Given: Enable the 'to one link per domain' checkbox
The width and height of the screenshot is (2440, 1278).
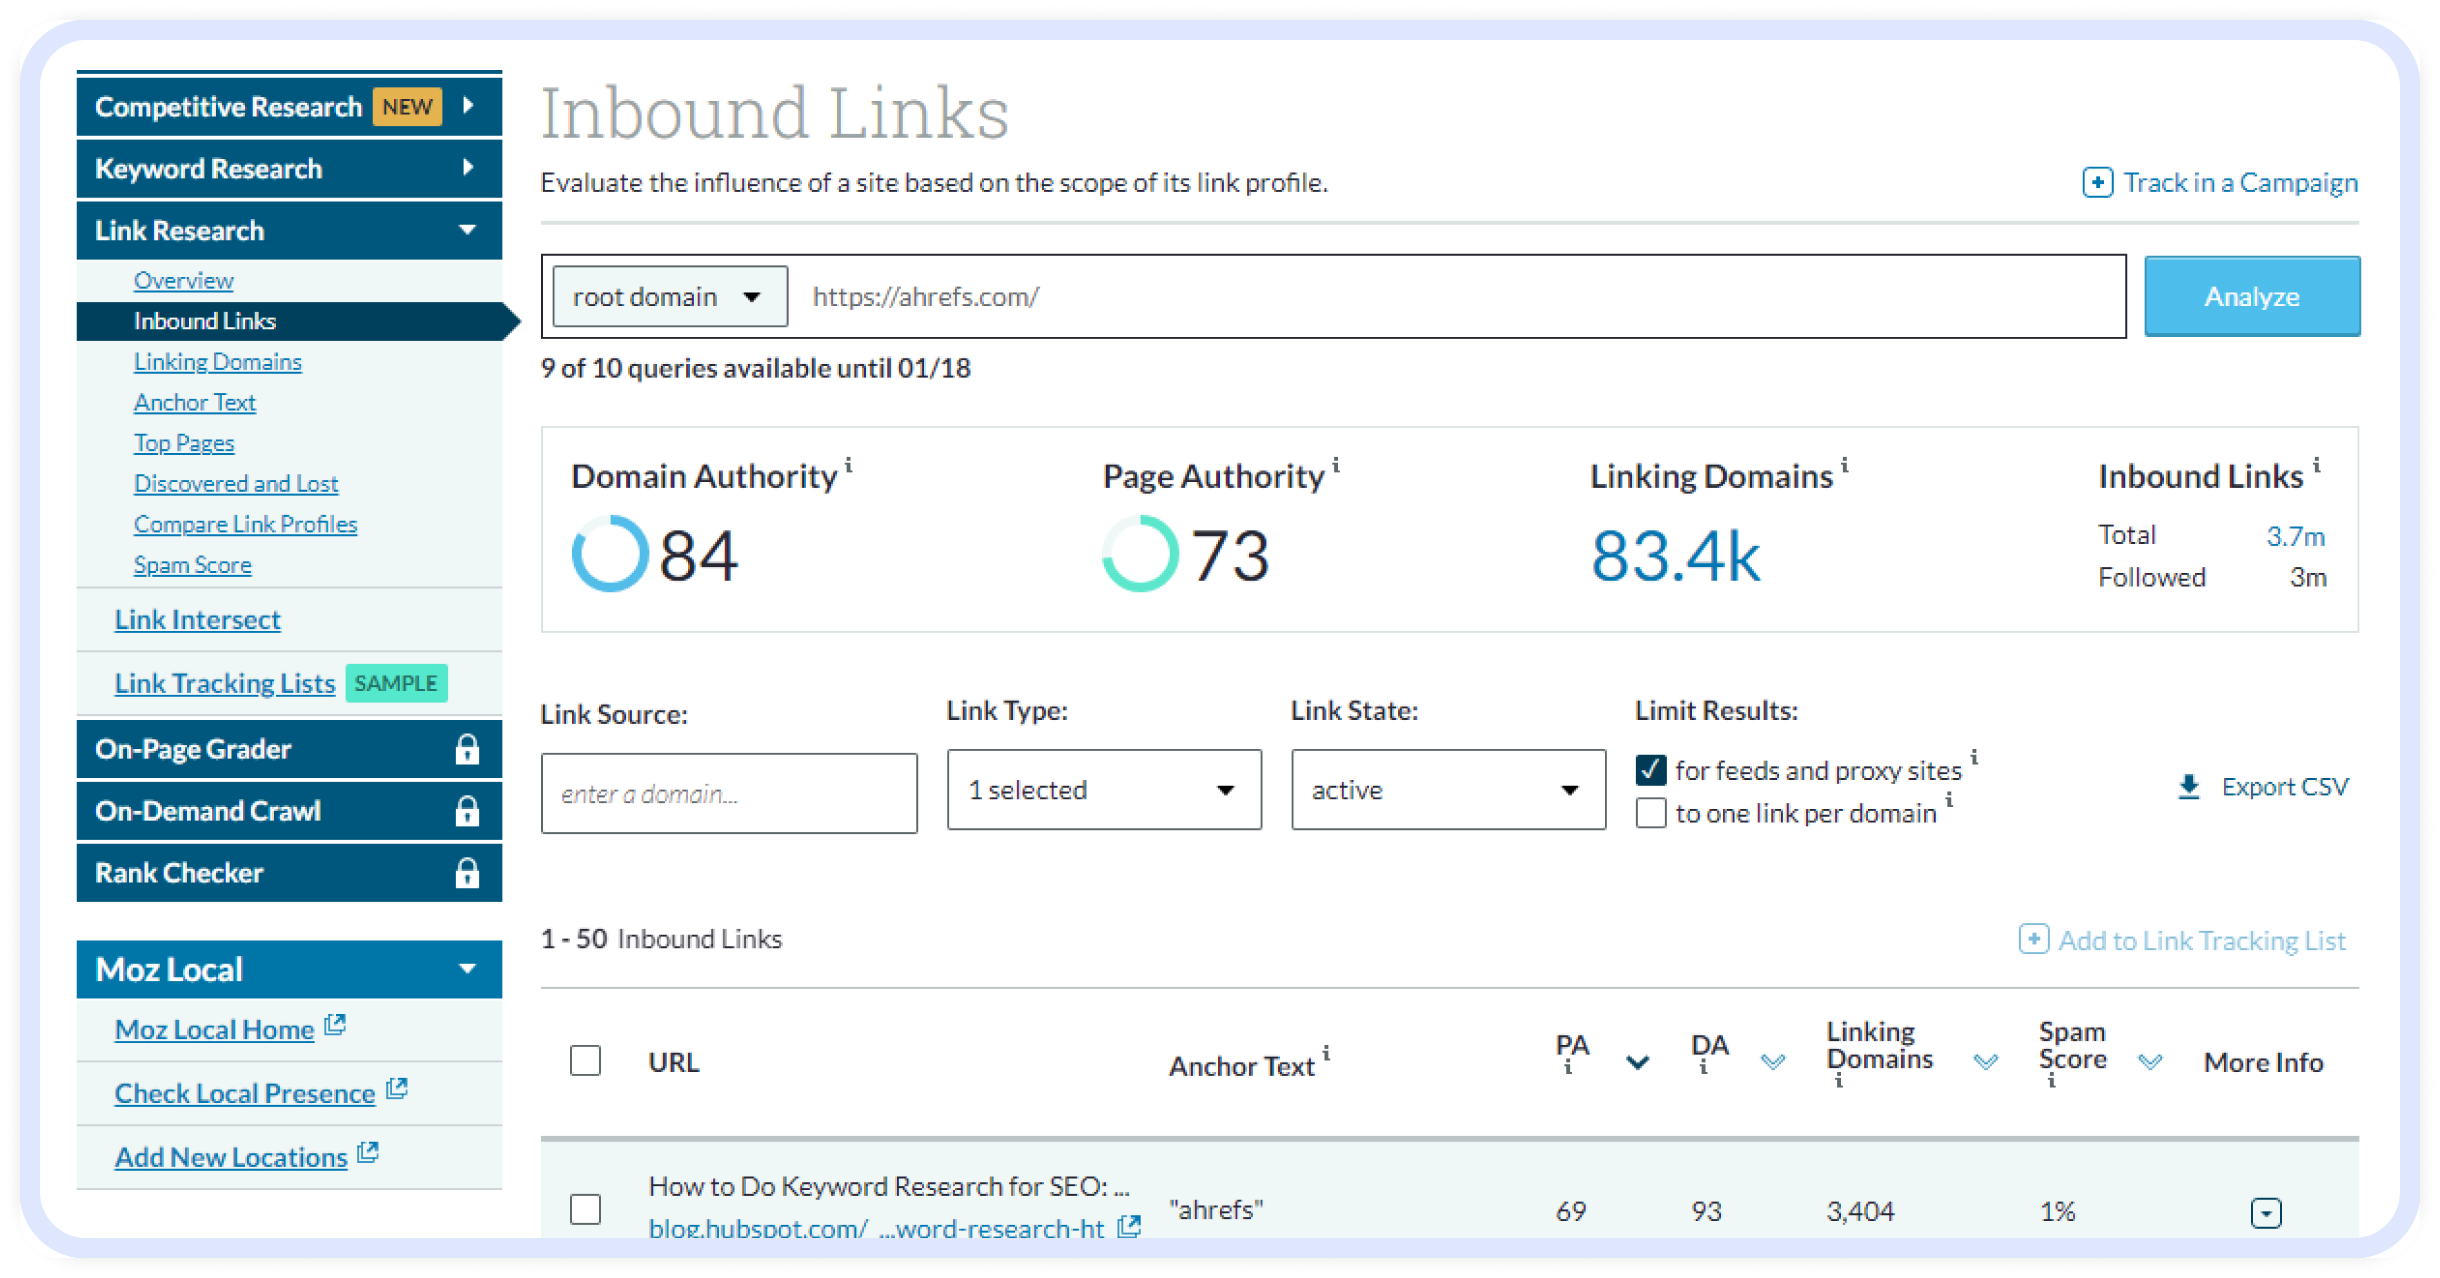Looking at the screenshot, I should (1650, 813).
